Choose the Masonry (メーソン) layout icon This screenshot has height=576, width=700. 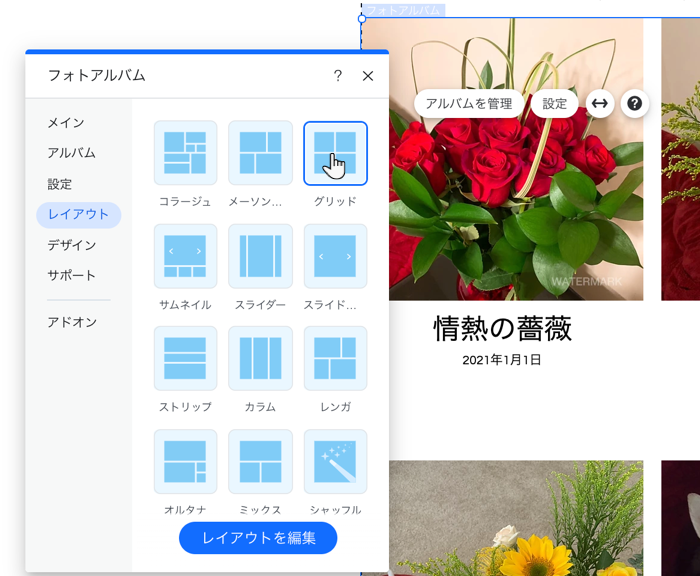tap(260, 153)
